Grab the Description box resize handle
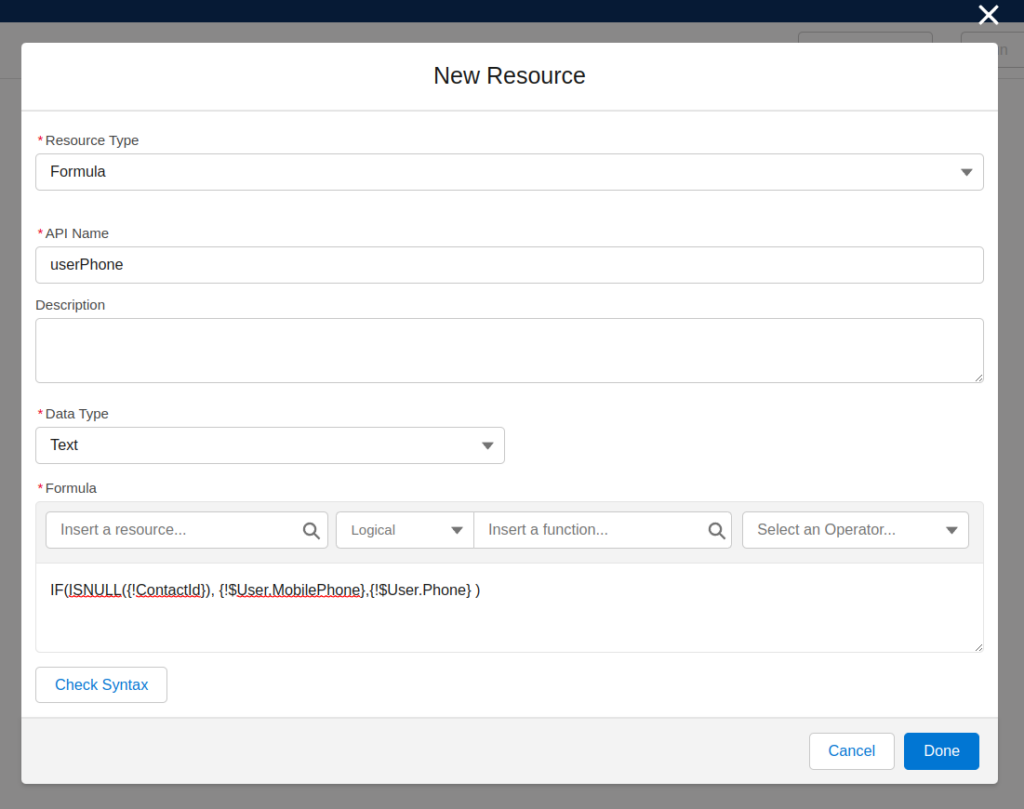The width and height of the screenshot is (1024, 809). (x=978, y=377)
